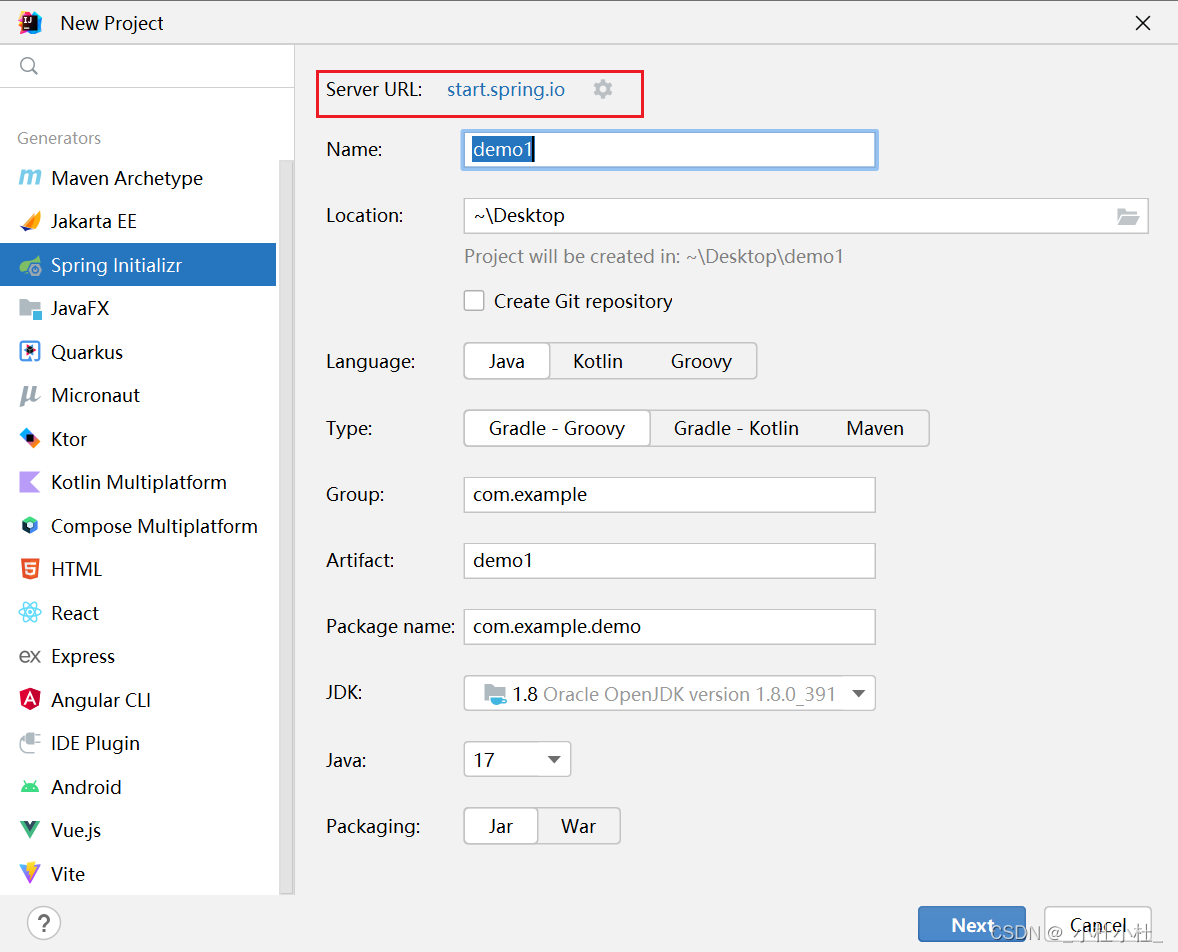Click the Micronaut mu icon
The height and width of the screenshot is (952, 1178).
coord(30,395)
